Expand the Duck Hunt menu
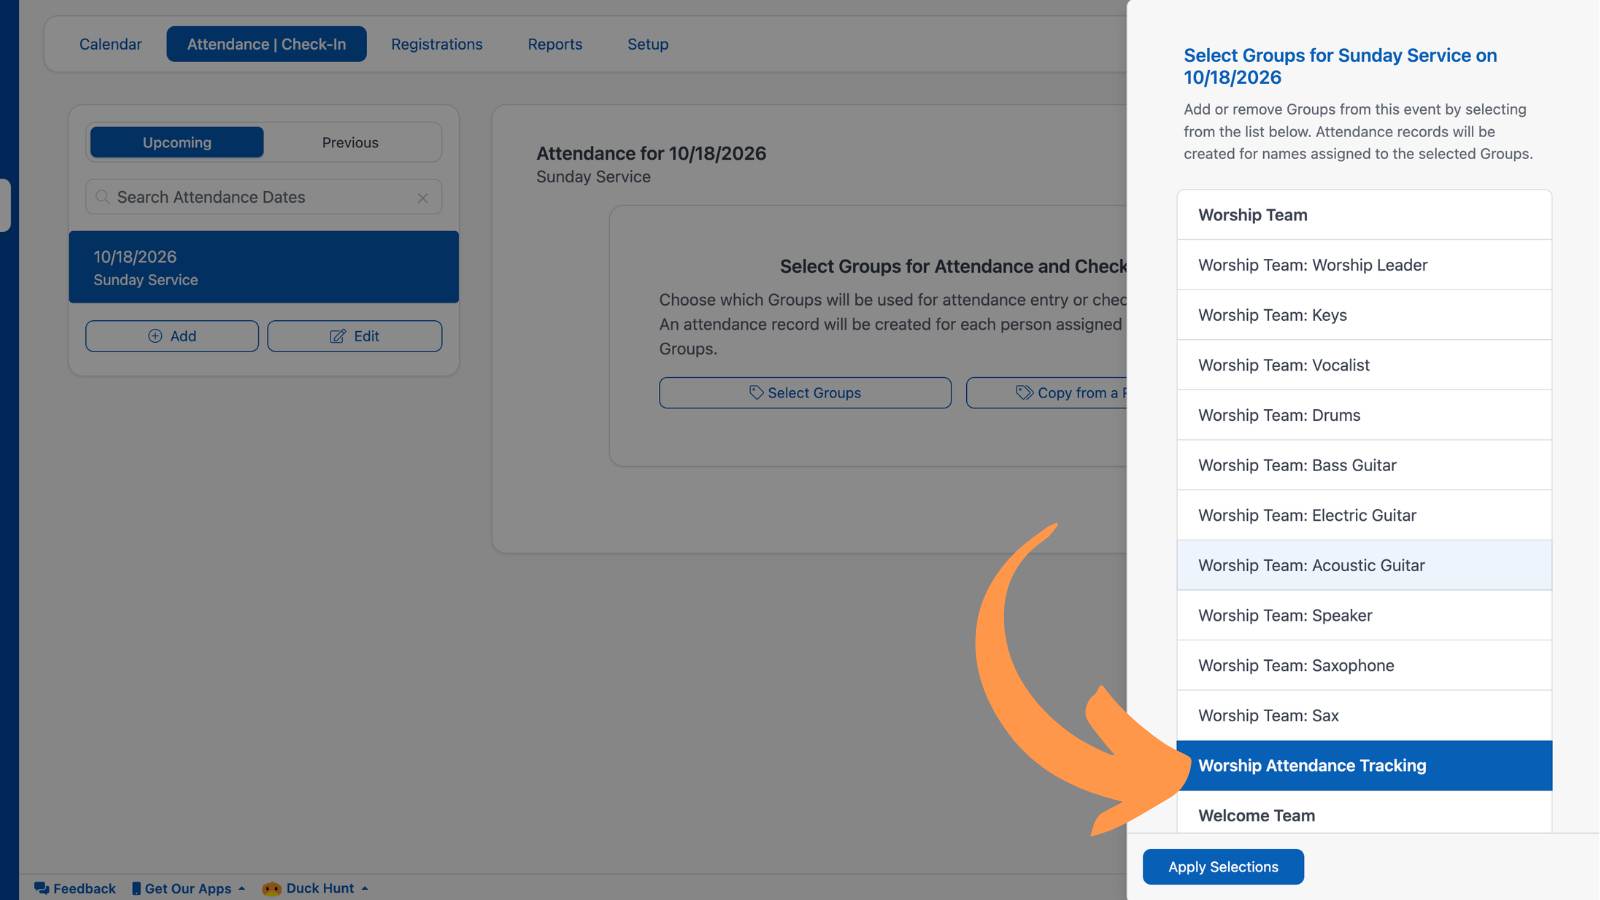The width and height of the screenshot is (1600, 900). [x=316, y=888]
